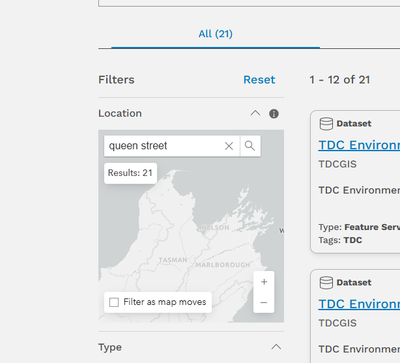
Task: Click the Filters heading
Action: click(x=116, y=80)
